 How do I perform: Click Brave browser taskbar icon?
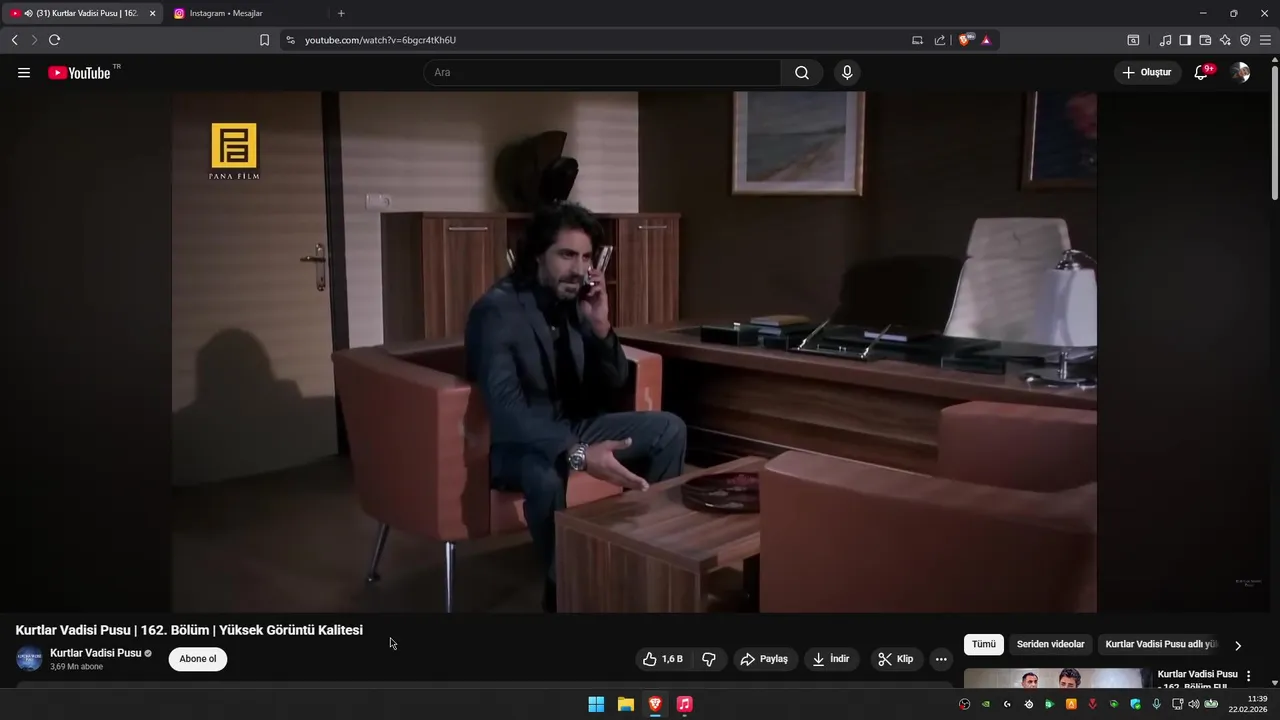[655, 704]
